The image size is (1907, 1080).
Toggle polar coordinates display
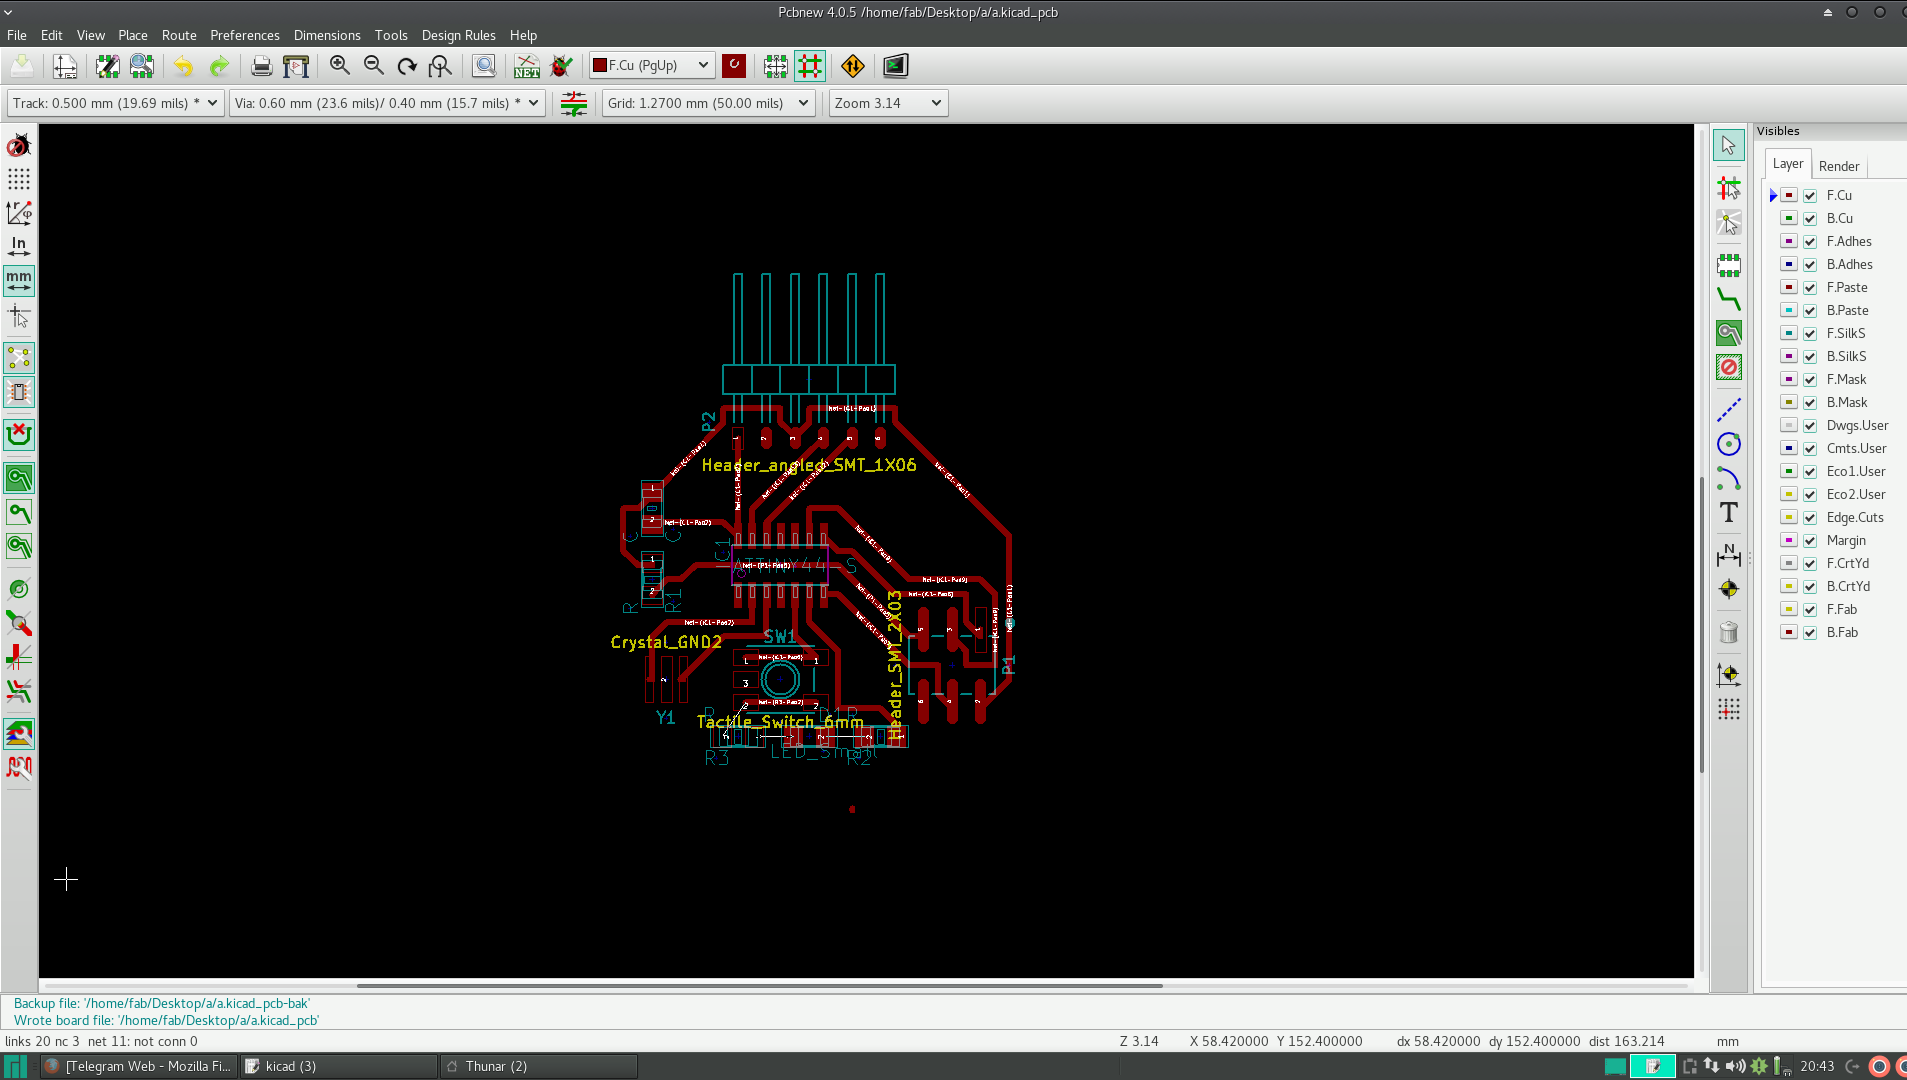coord(19,213)
